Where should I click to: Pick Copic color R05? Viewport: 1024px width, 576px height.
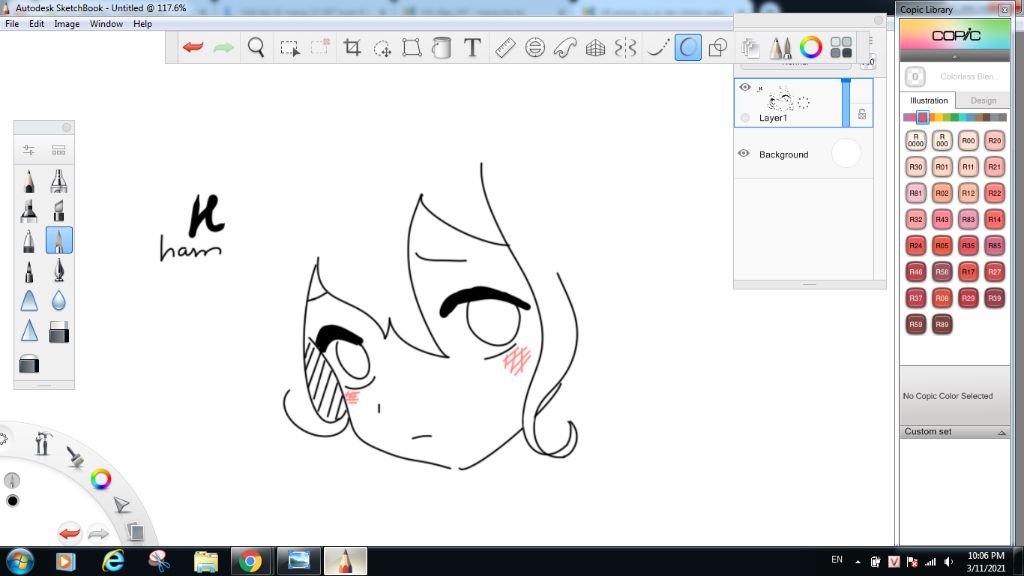[942, 246]
